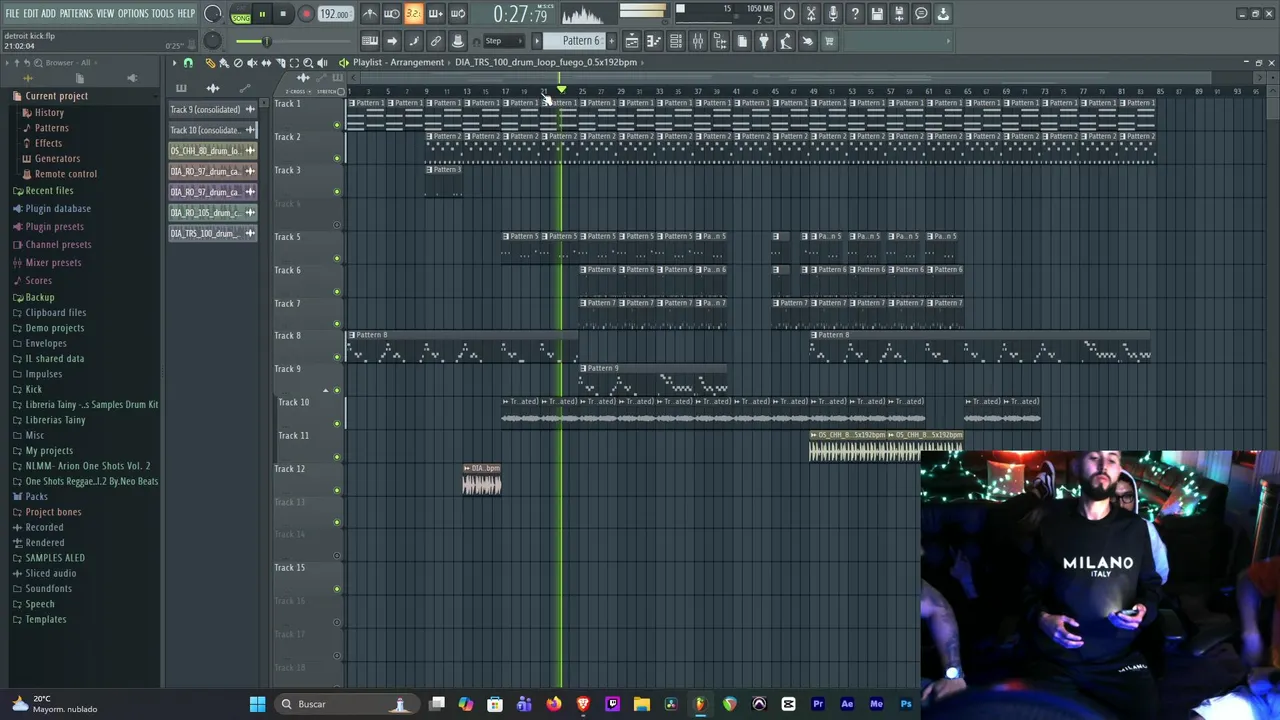Mute Track 5 using its green light
The height and width of the screenshot is (720, 1280).
click(x=337, y=258)
